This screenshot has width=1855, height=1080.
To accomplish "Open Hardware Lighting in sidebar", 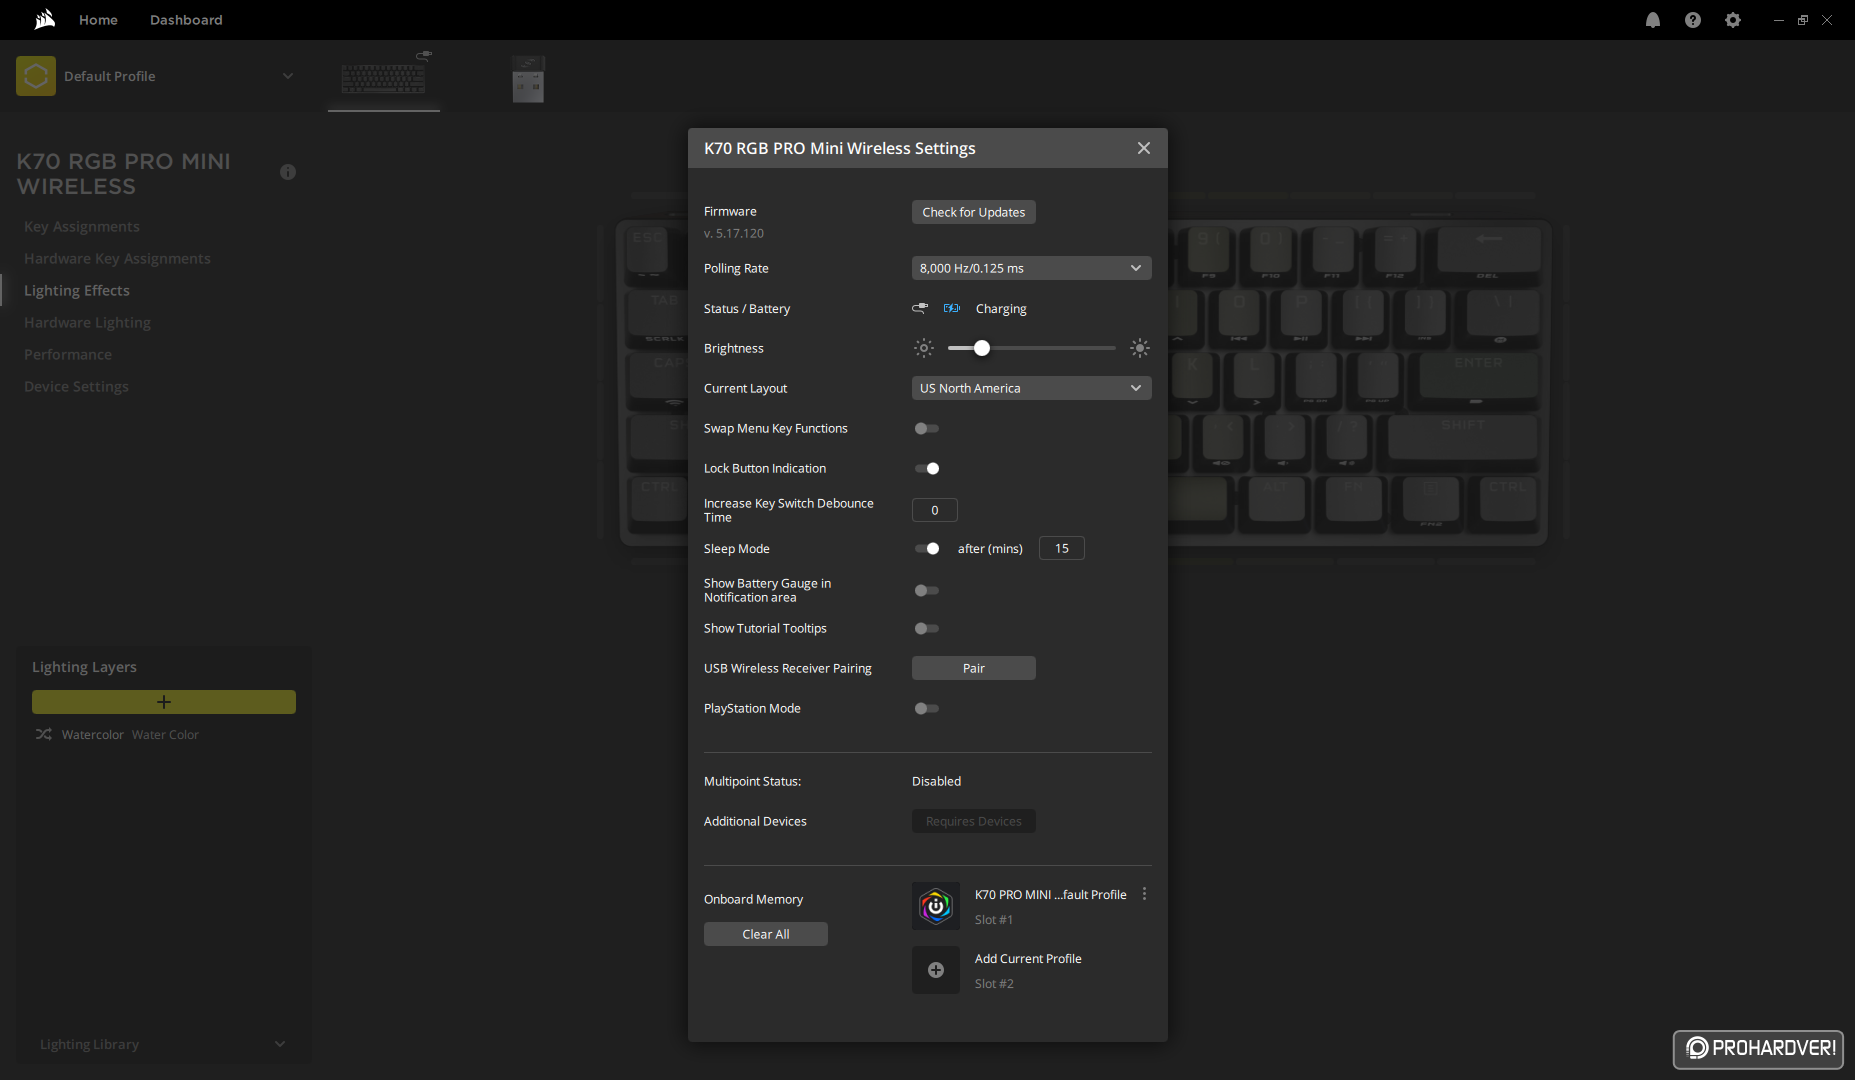I will [88, 323].
